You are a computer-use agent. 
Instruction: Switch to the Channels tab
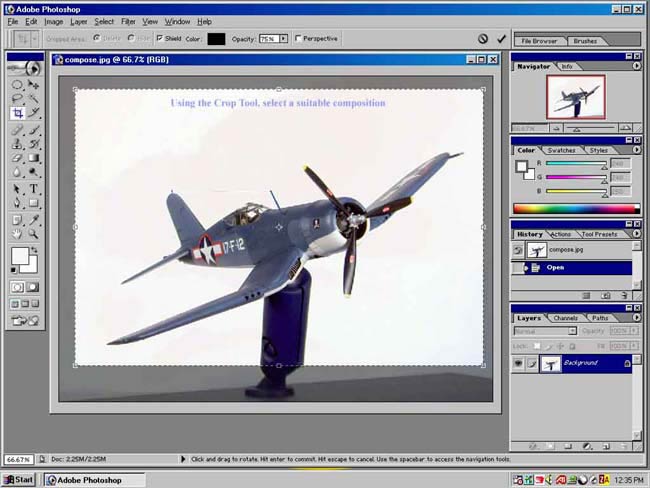pyautogui.click(x=565, y=318)
